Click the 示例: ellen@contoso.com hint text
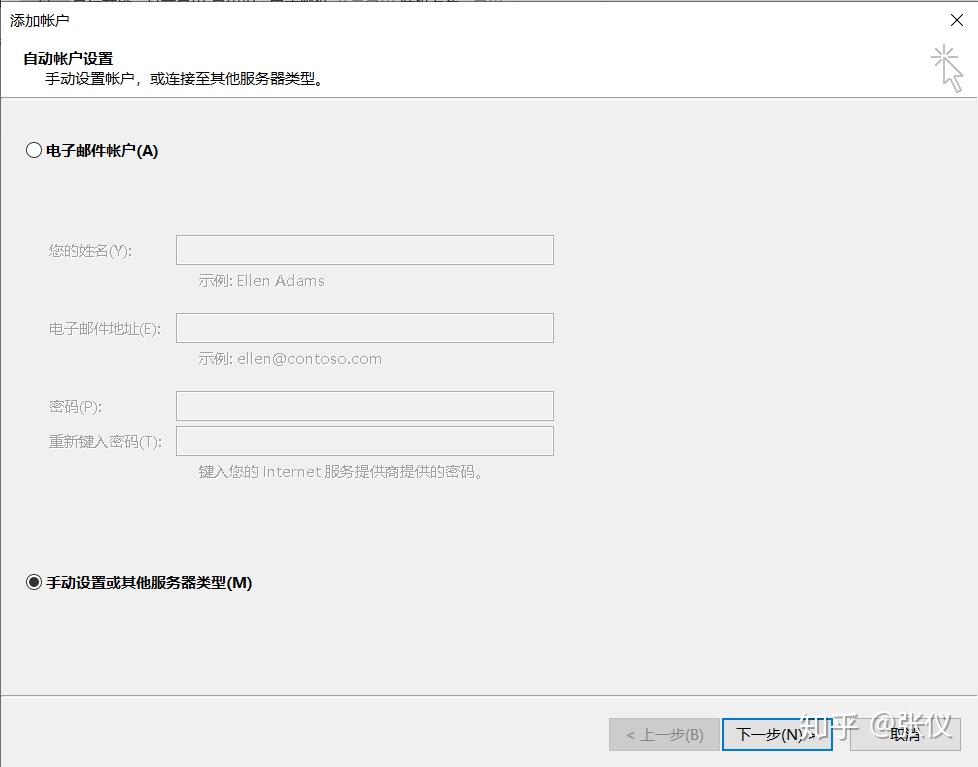The image size is (978, 767). pyautogui.click(x=290, y=359)
